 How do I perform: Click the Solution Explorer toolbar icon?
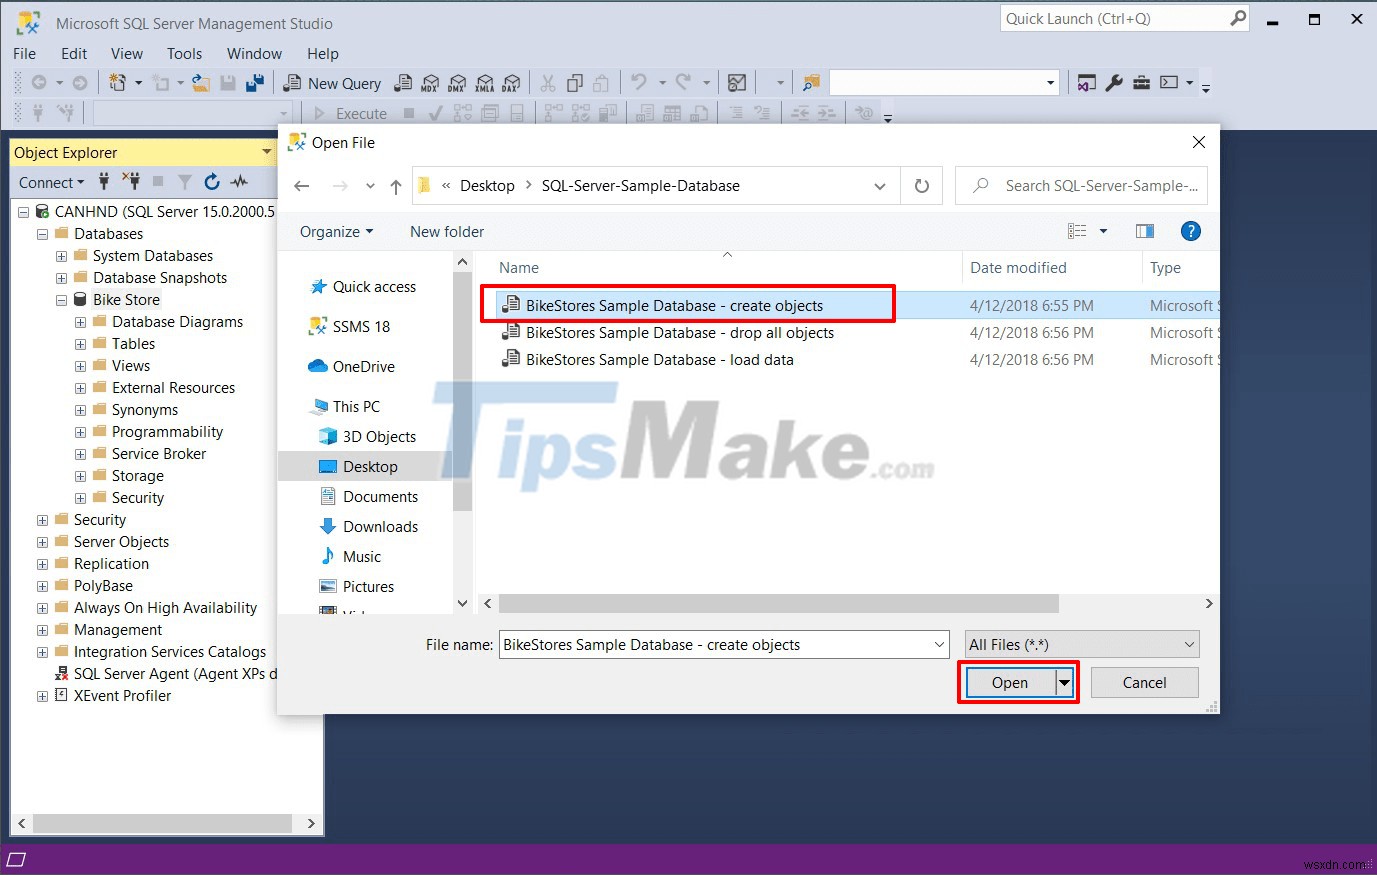[x=1087, y=83]
